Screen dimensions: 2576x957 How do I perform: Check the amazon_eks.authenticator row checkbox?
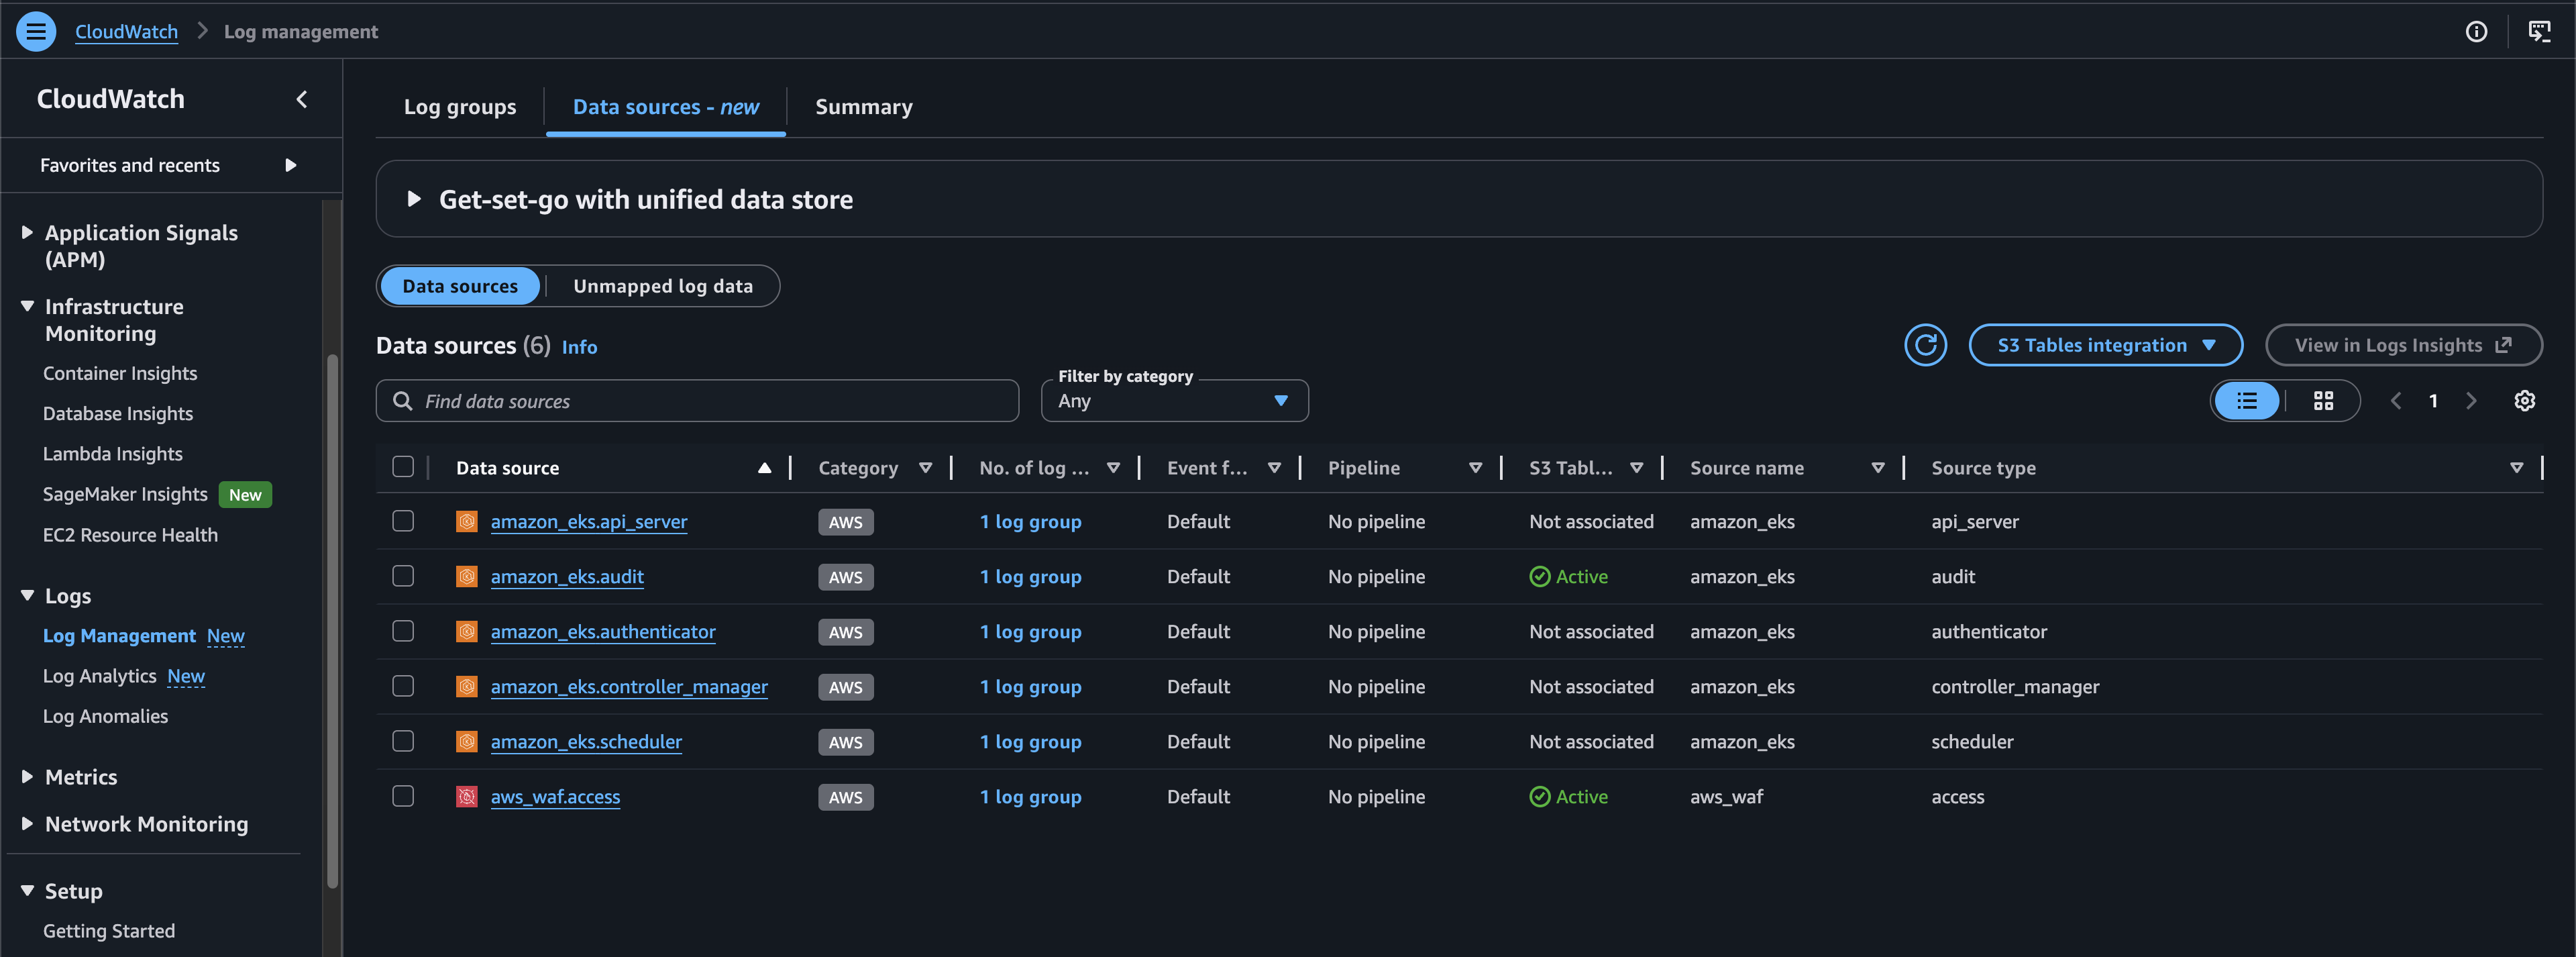403,631
